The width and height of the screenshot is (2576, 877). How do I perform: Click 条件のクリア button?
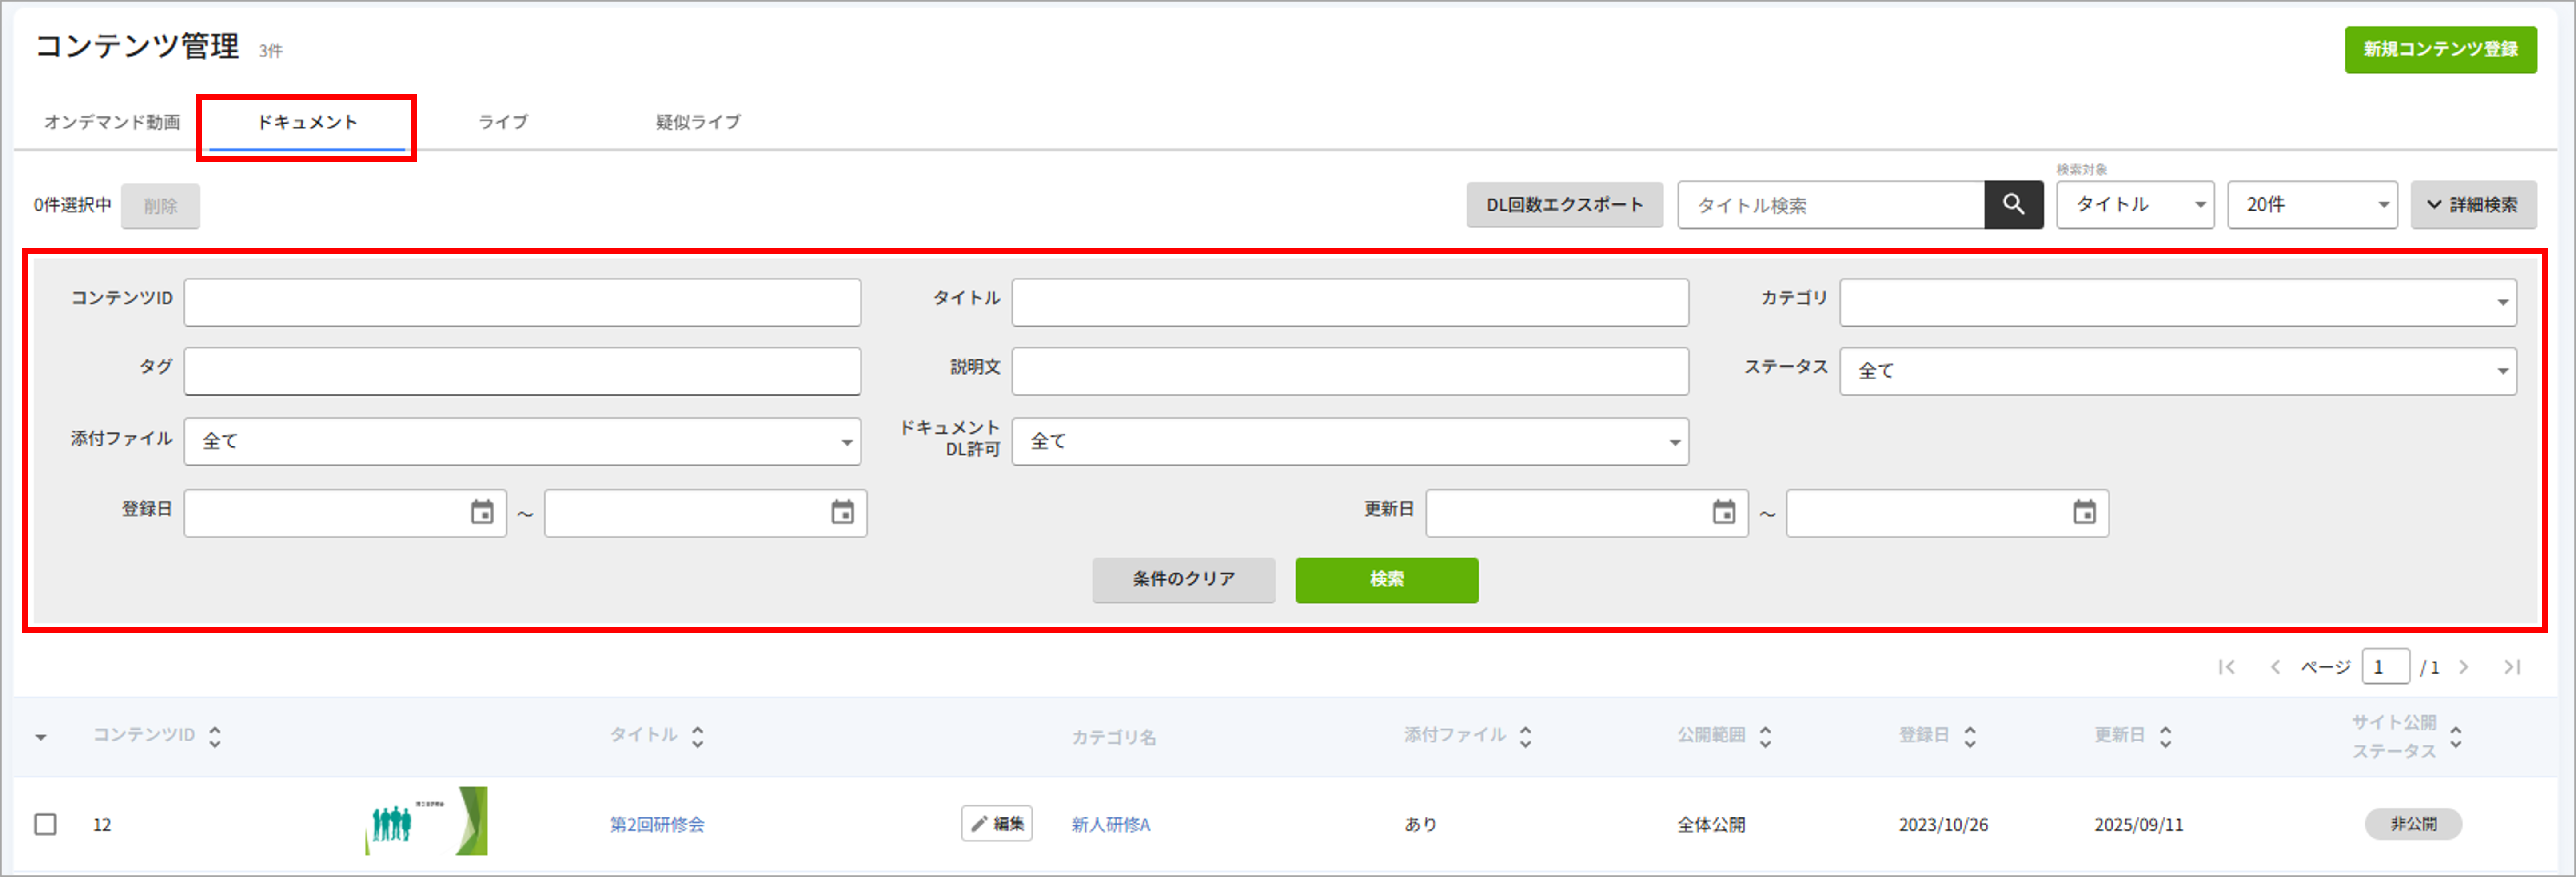pyautogui.click(x=1183, y=579)
